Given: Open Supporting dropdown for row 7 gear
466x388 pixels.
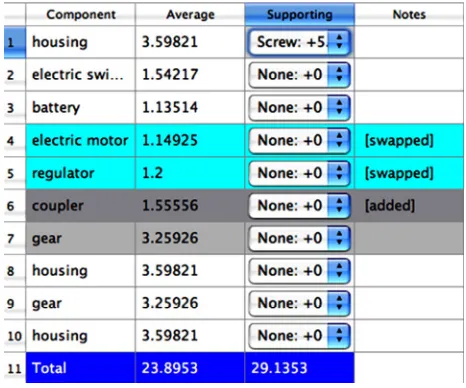Looking at the screenshot, I should 299,238.
